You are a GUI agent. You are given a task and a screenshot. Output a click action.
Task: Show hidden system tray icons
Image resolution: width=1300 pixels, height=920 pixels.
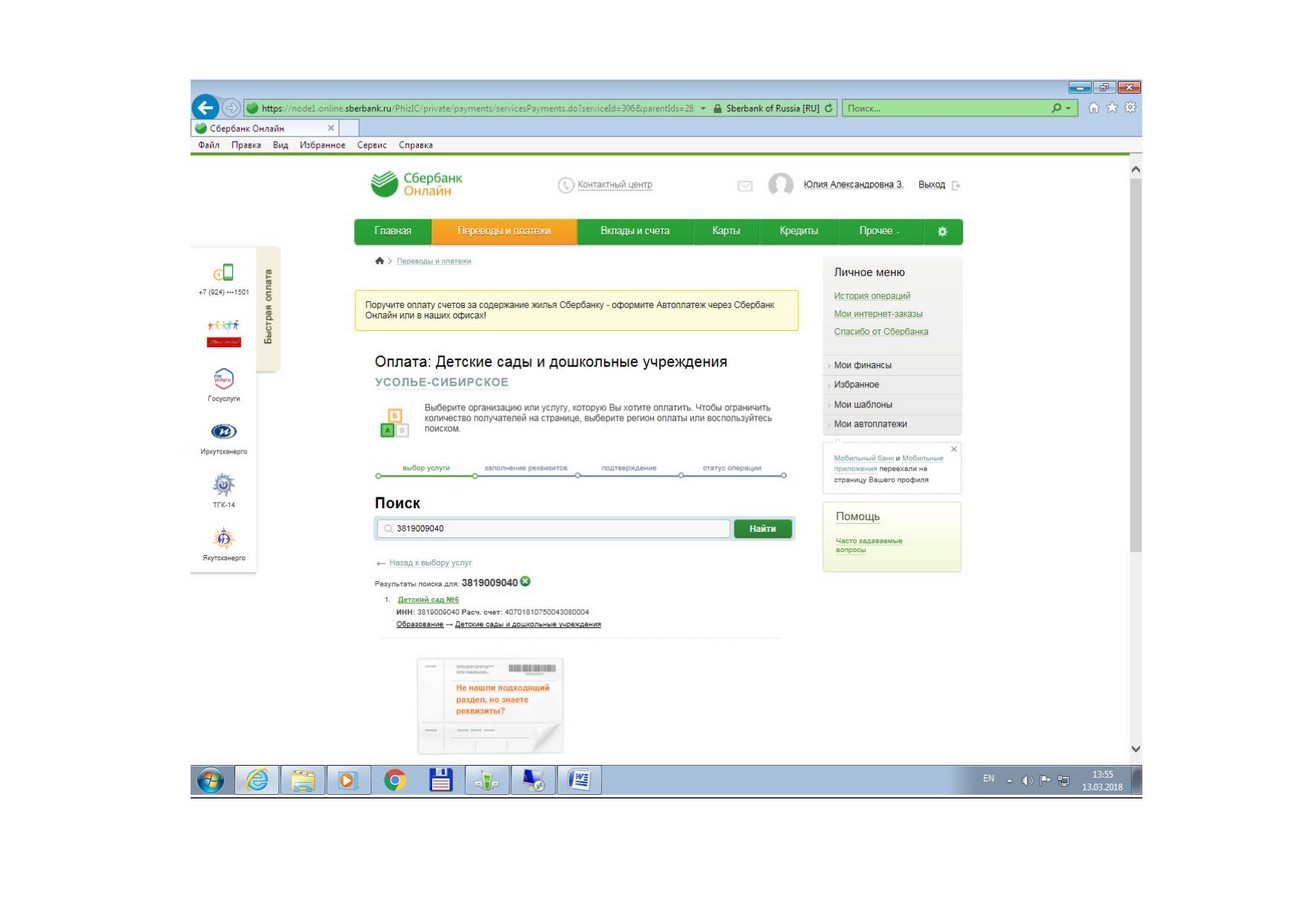pos(1010,780)
